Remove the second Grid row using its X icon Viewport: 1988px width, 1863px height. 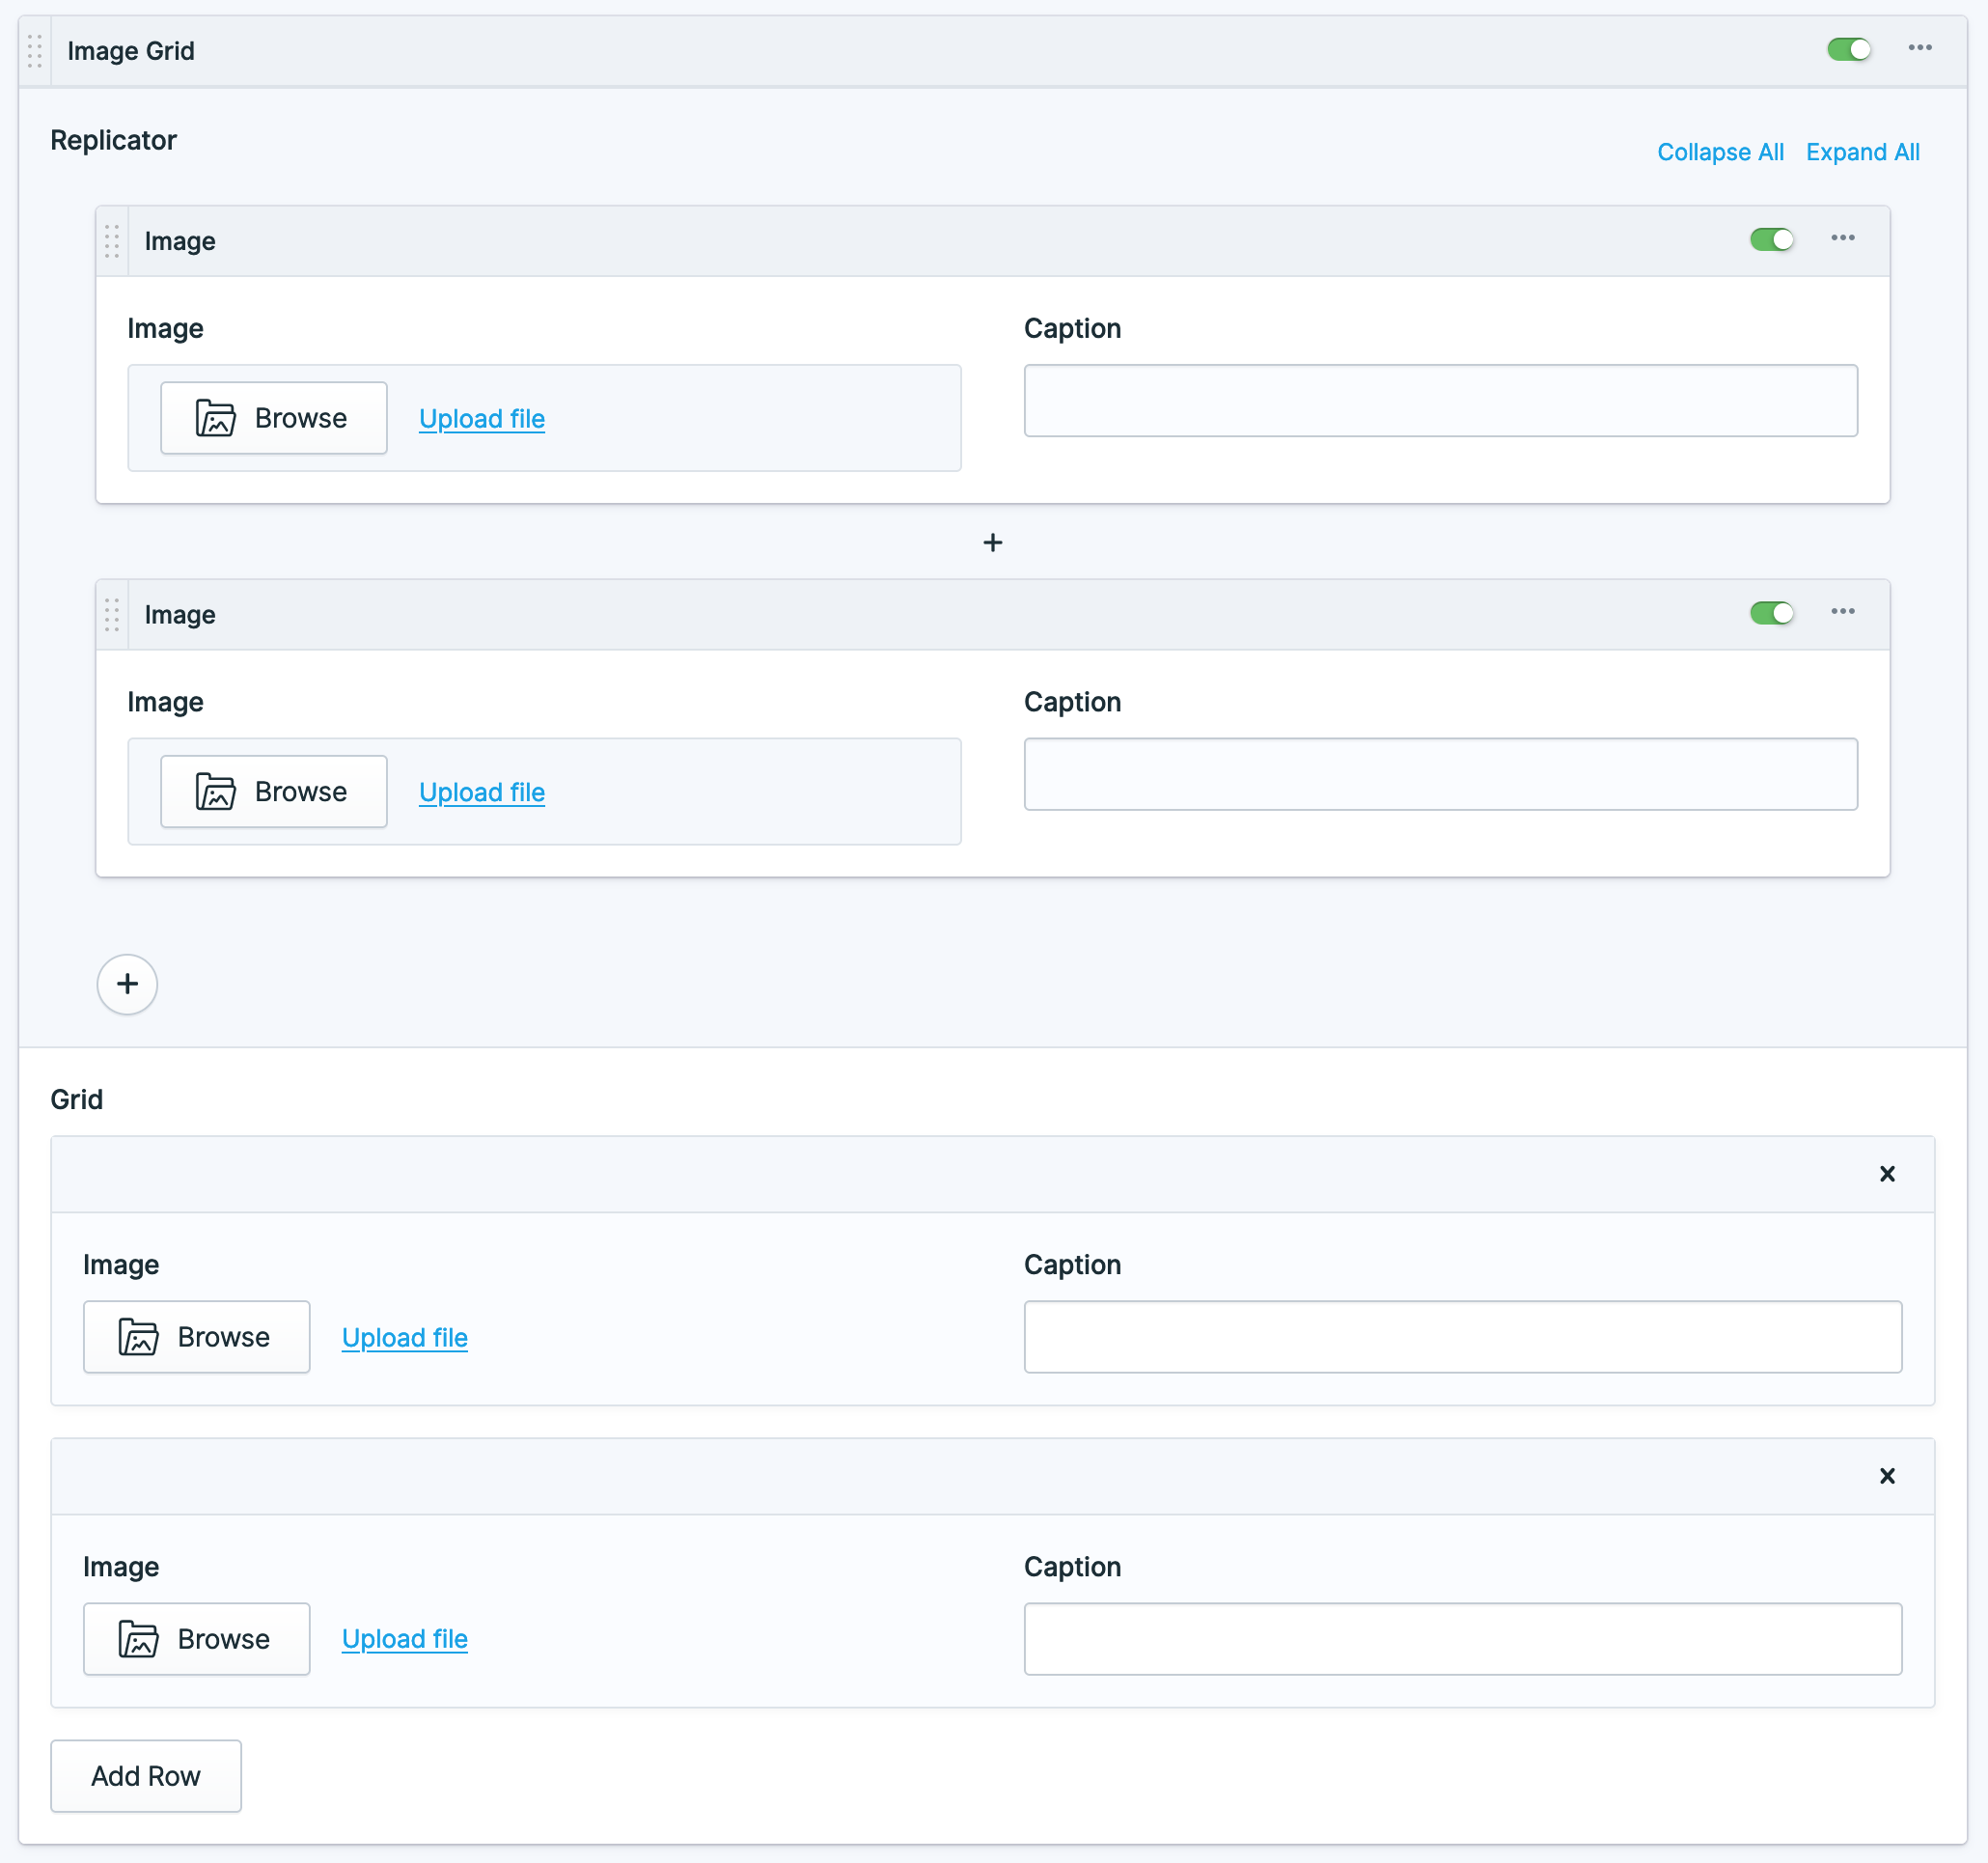coord(1888,1475)
